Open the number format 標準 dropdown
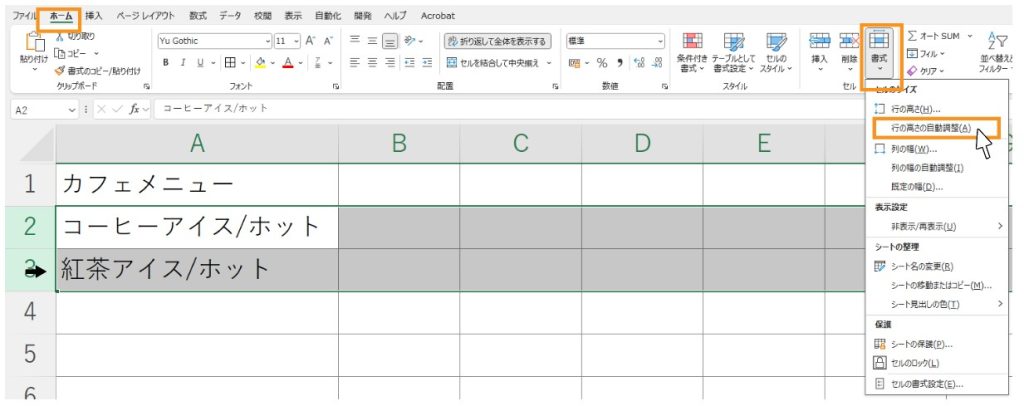 [x=660, y=40]
